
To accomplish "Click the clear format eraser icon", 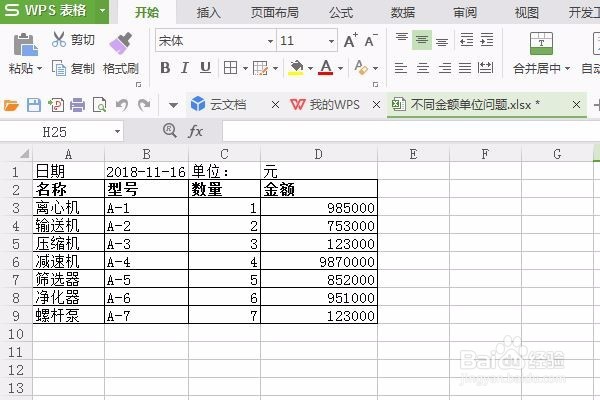I will click(x=360, y=68).
